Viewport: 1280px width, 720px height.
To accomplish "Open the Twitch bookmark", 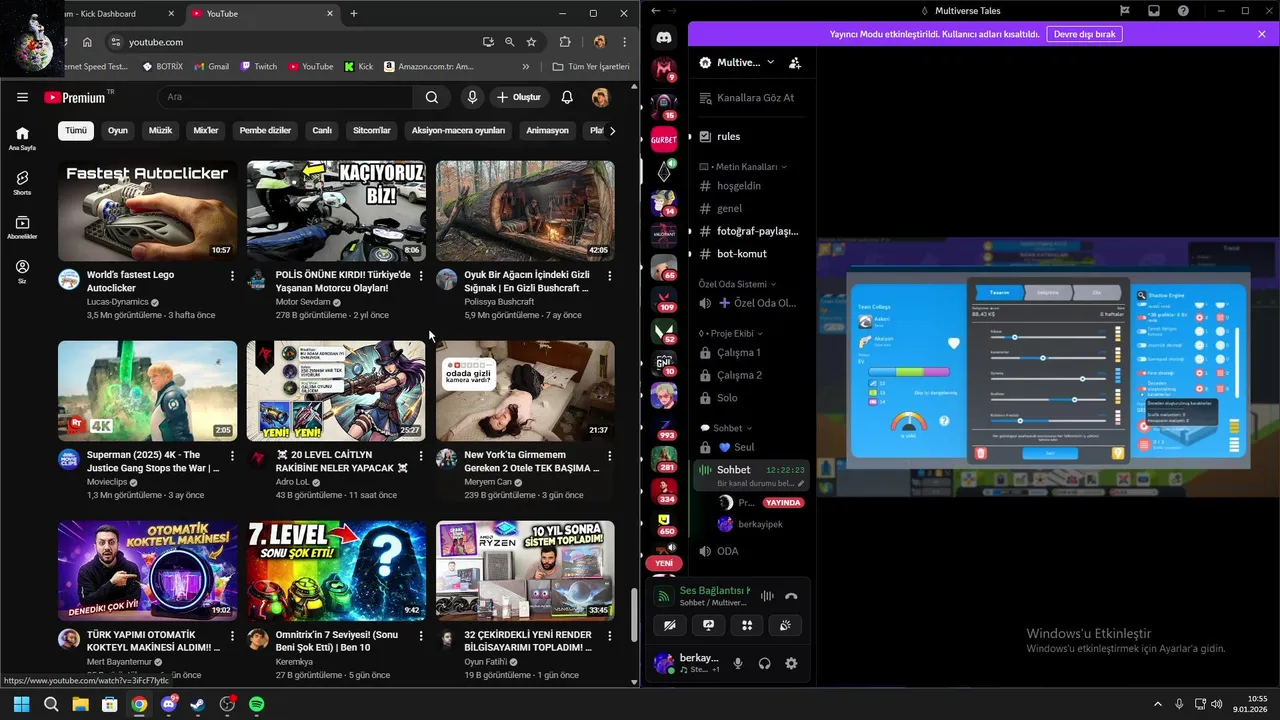I will coord(258,67).
